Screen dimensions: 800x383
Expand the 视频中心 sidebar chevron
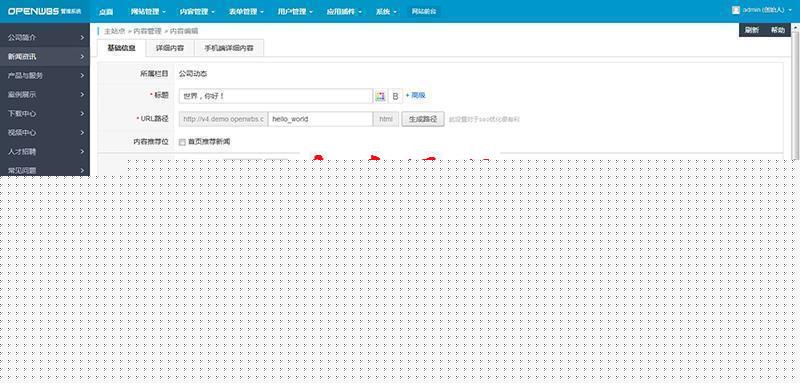tap(82, 133)
